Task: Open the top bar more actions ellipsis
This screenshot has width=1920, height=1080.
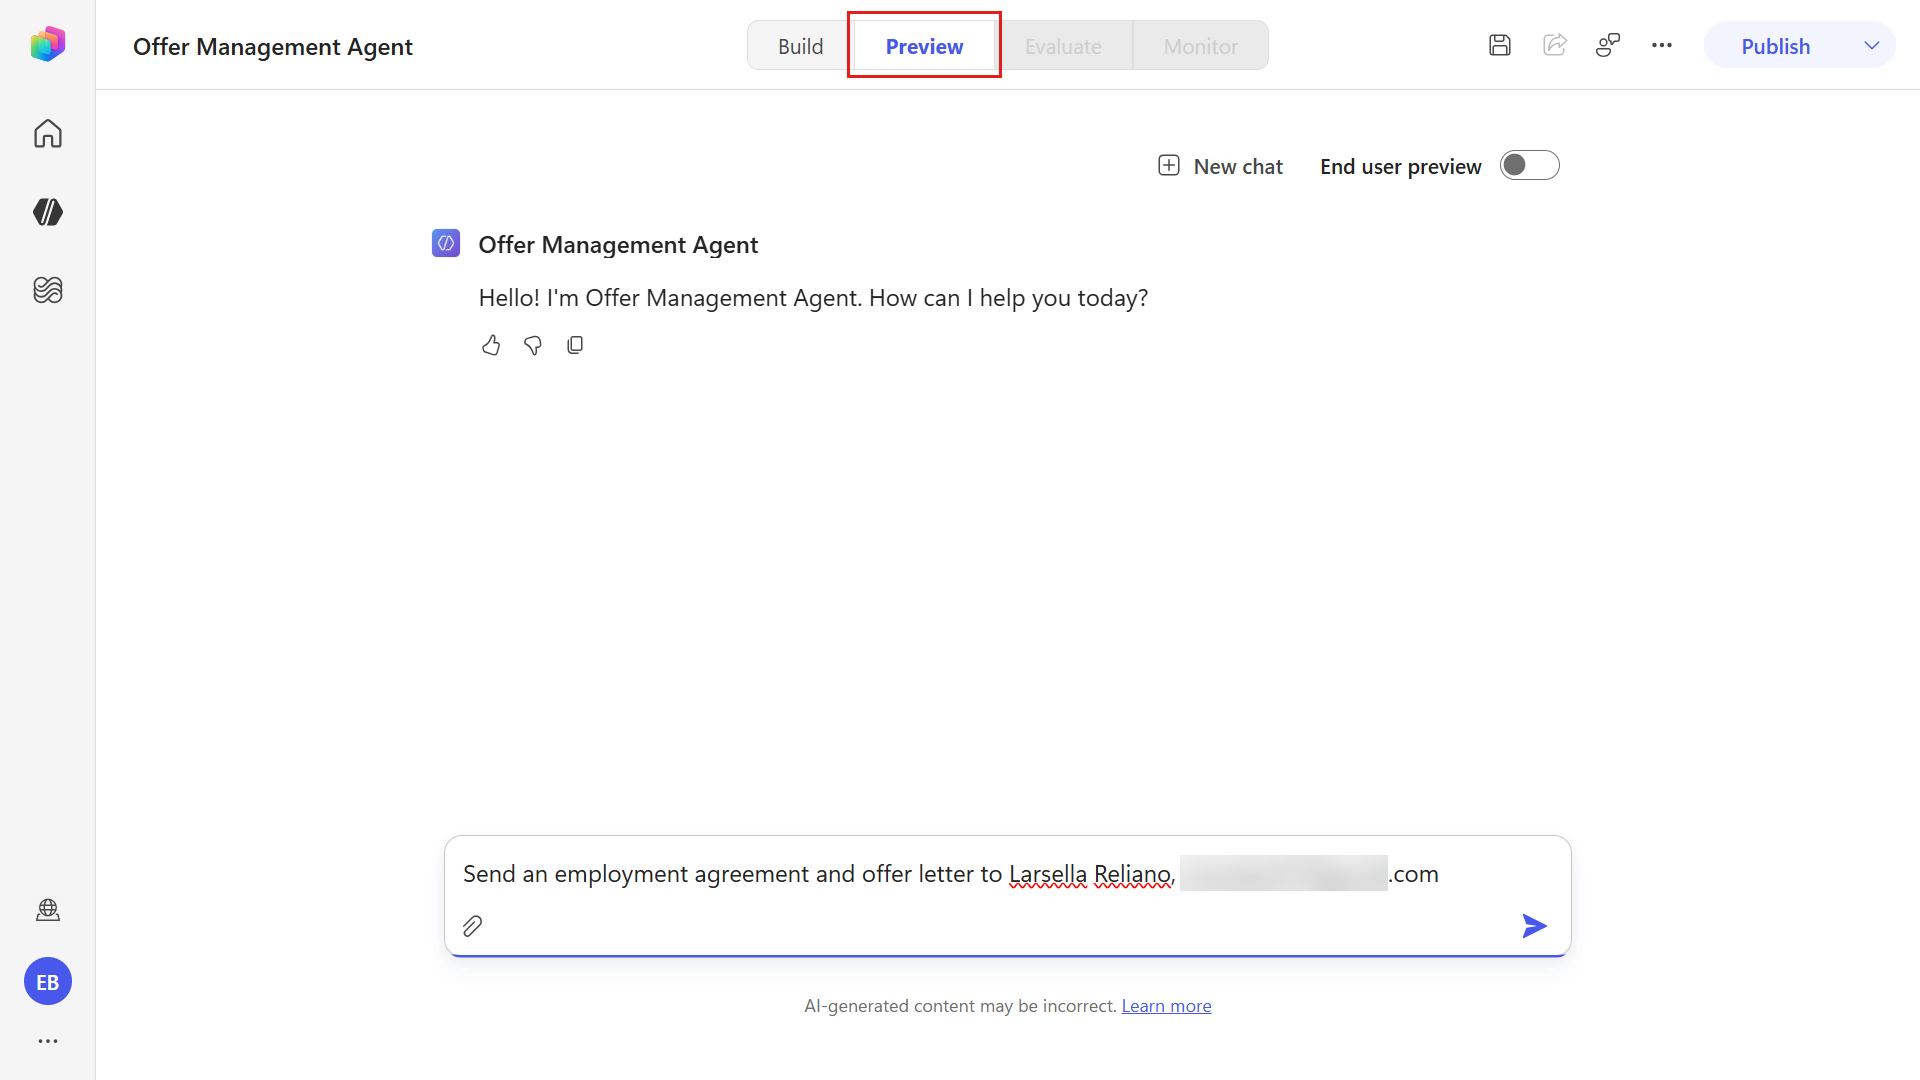Action: [1662, 45]
